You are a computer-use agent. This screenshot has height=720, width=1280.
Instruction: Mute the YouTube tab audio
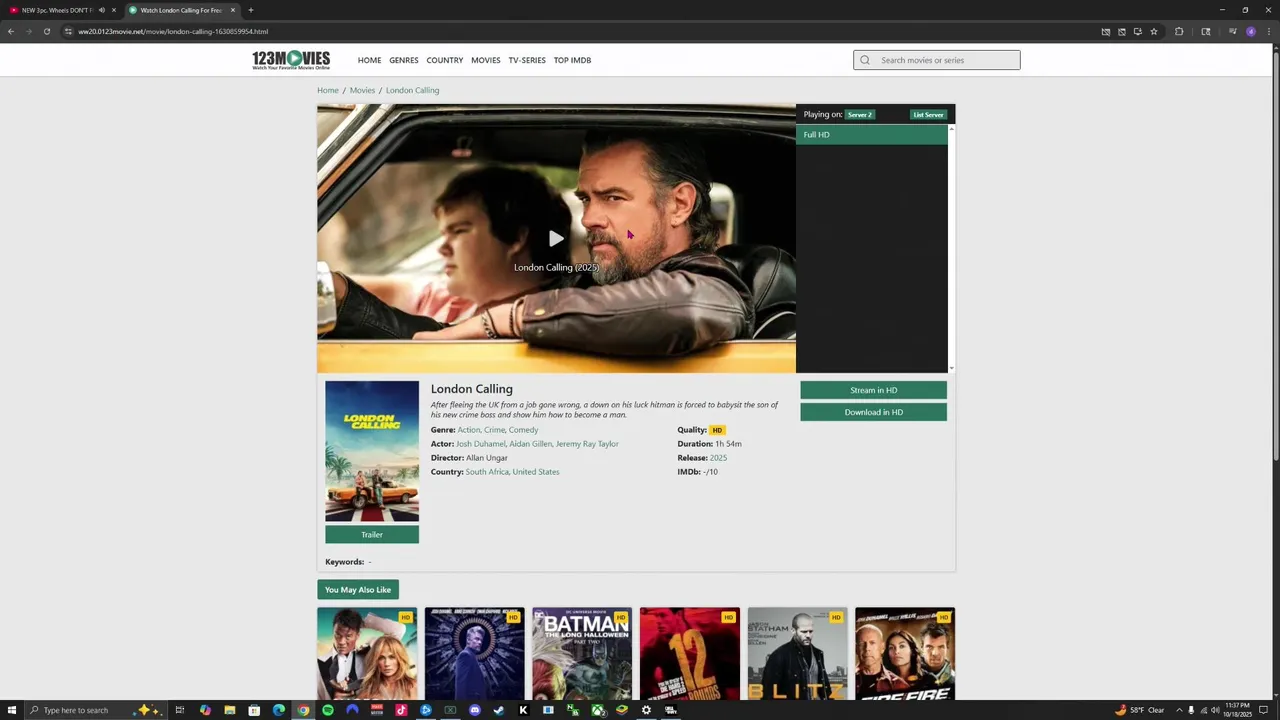tap(101, 10)
